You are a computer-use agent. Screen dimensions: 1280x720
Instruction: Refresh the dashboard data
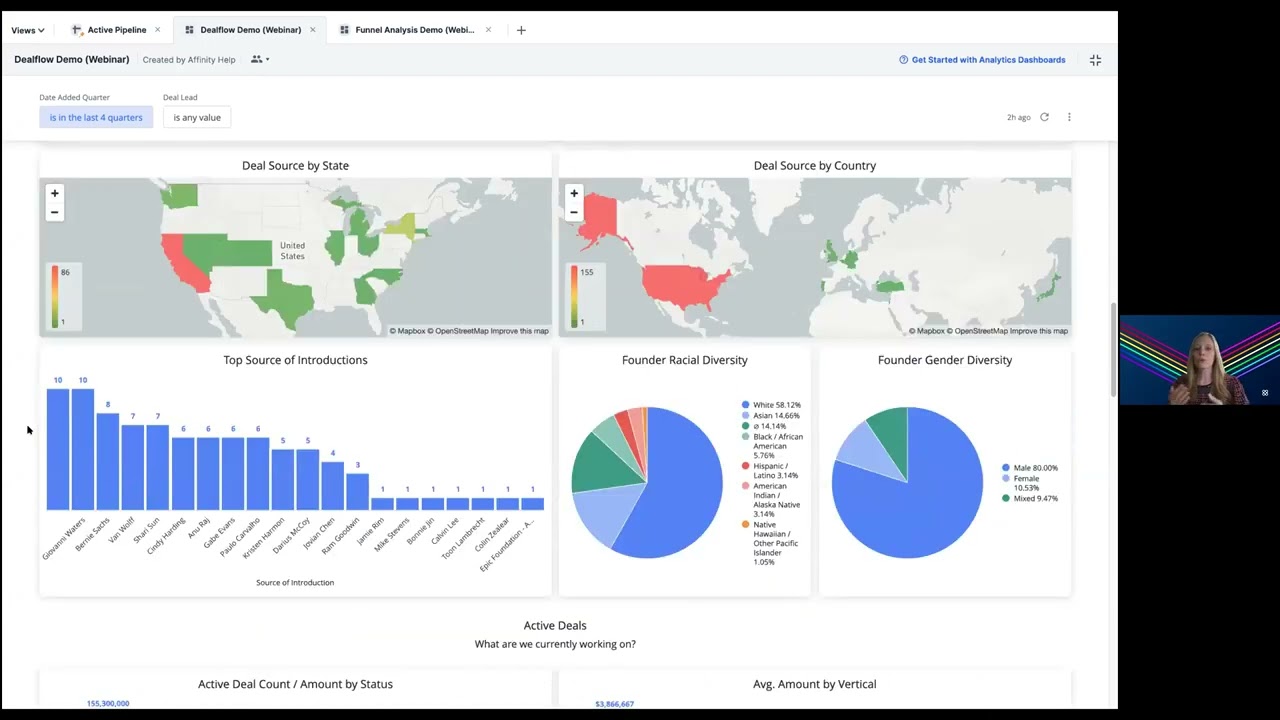pos(1044,117)
